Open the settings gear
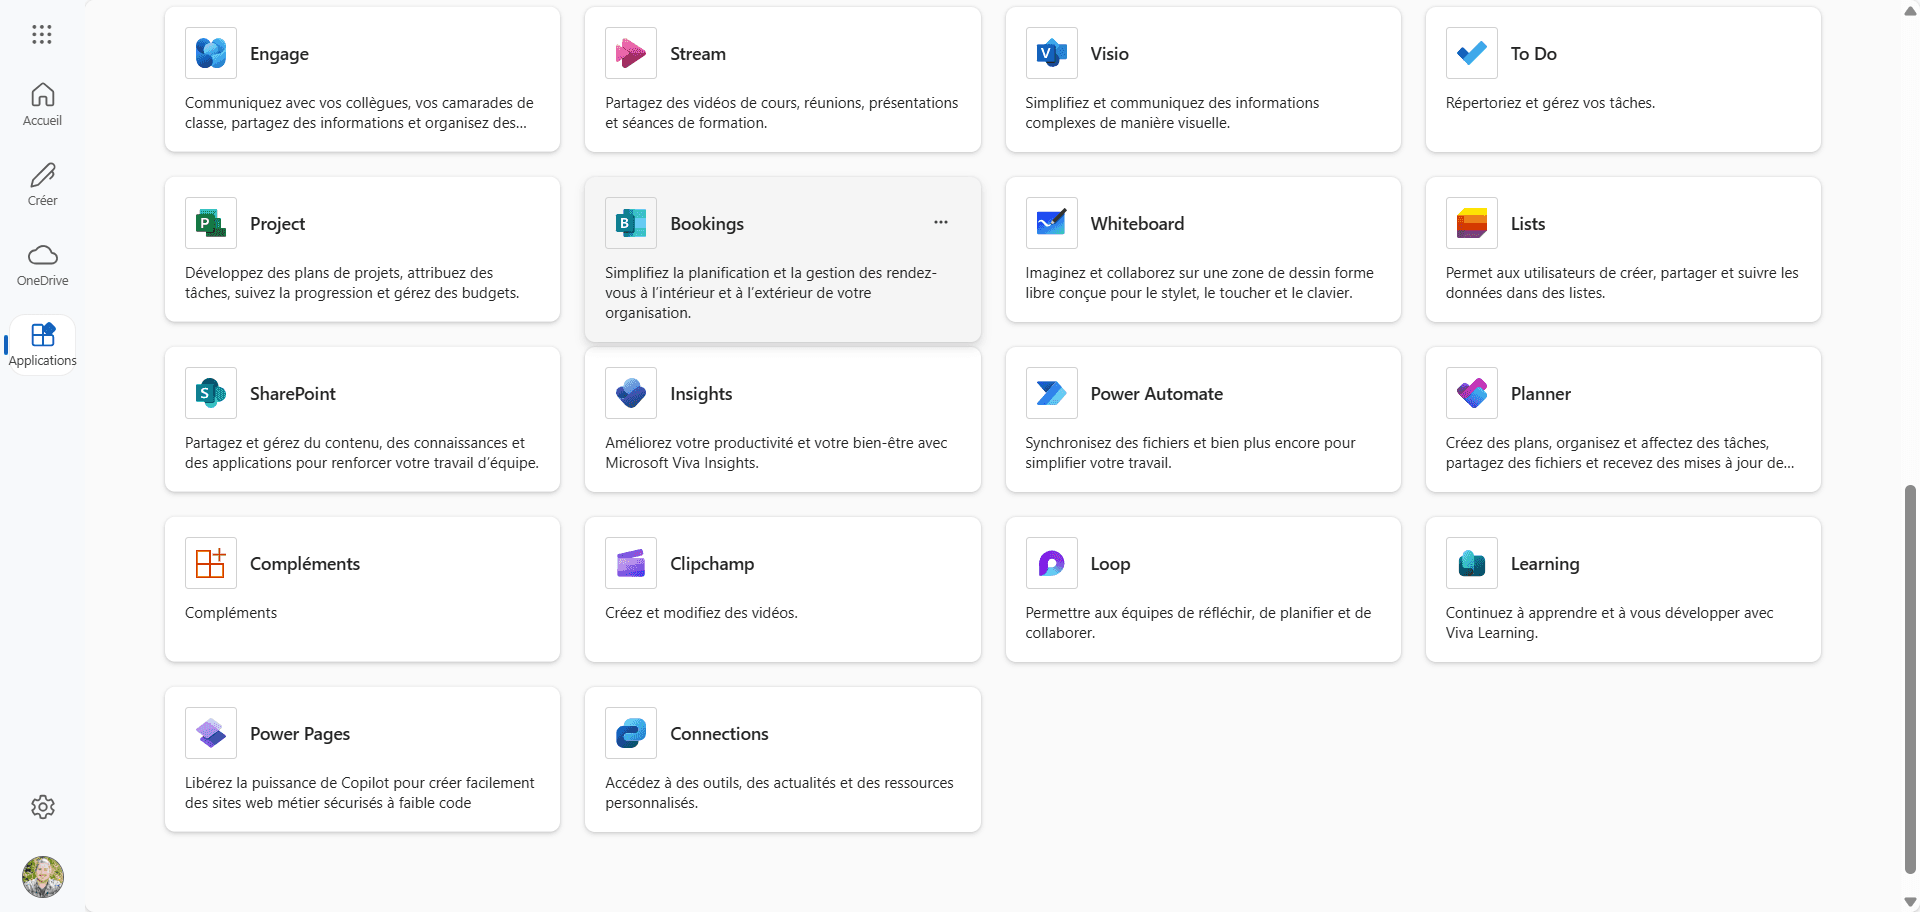The width and height of the screenshot is (1920, 912). [42, 807]
